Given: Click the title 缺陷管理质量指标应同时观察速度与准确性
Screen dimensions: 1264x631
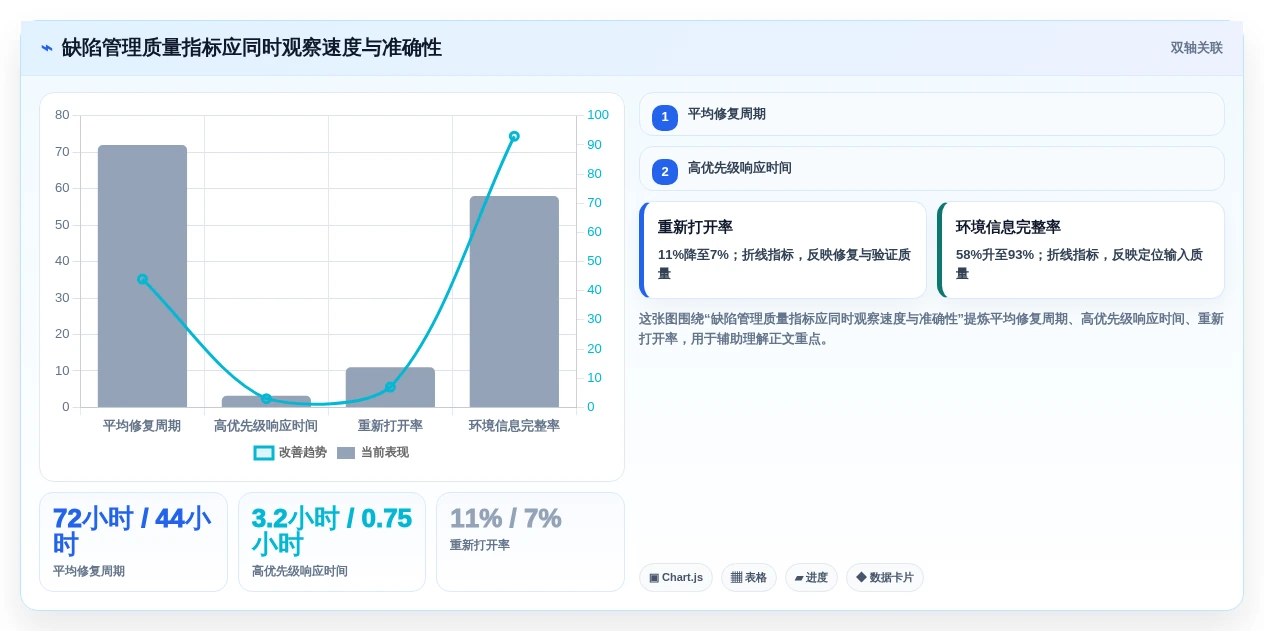Looking at the screenshot, I should pos(251,48).
